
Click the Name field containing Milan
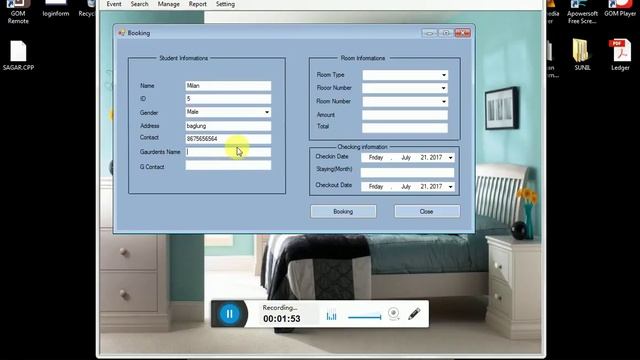tap(228, 86)
